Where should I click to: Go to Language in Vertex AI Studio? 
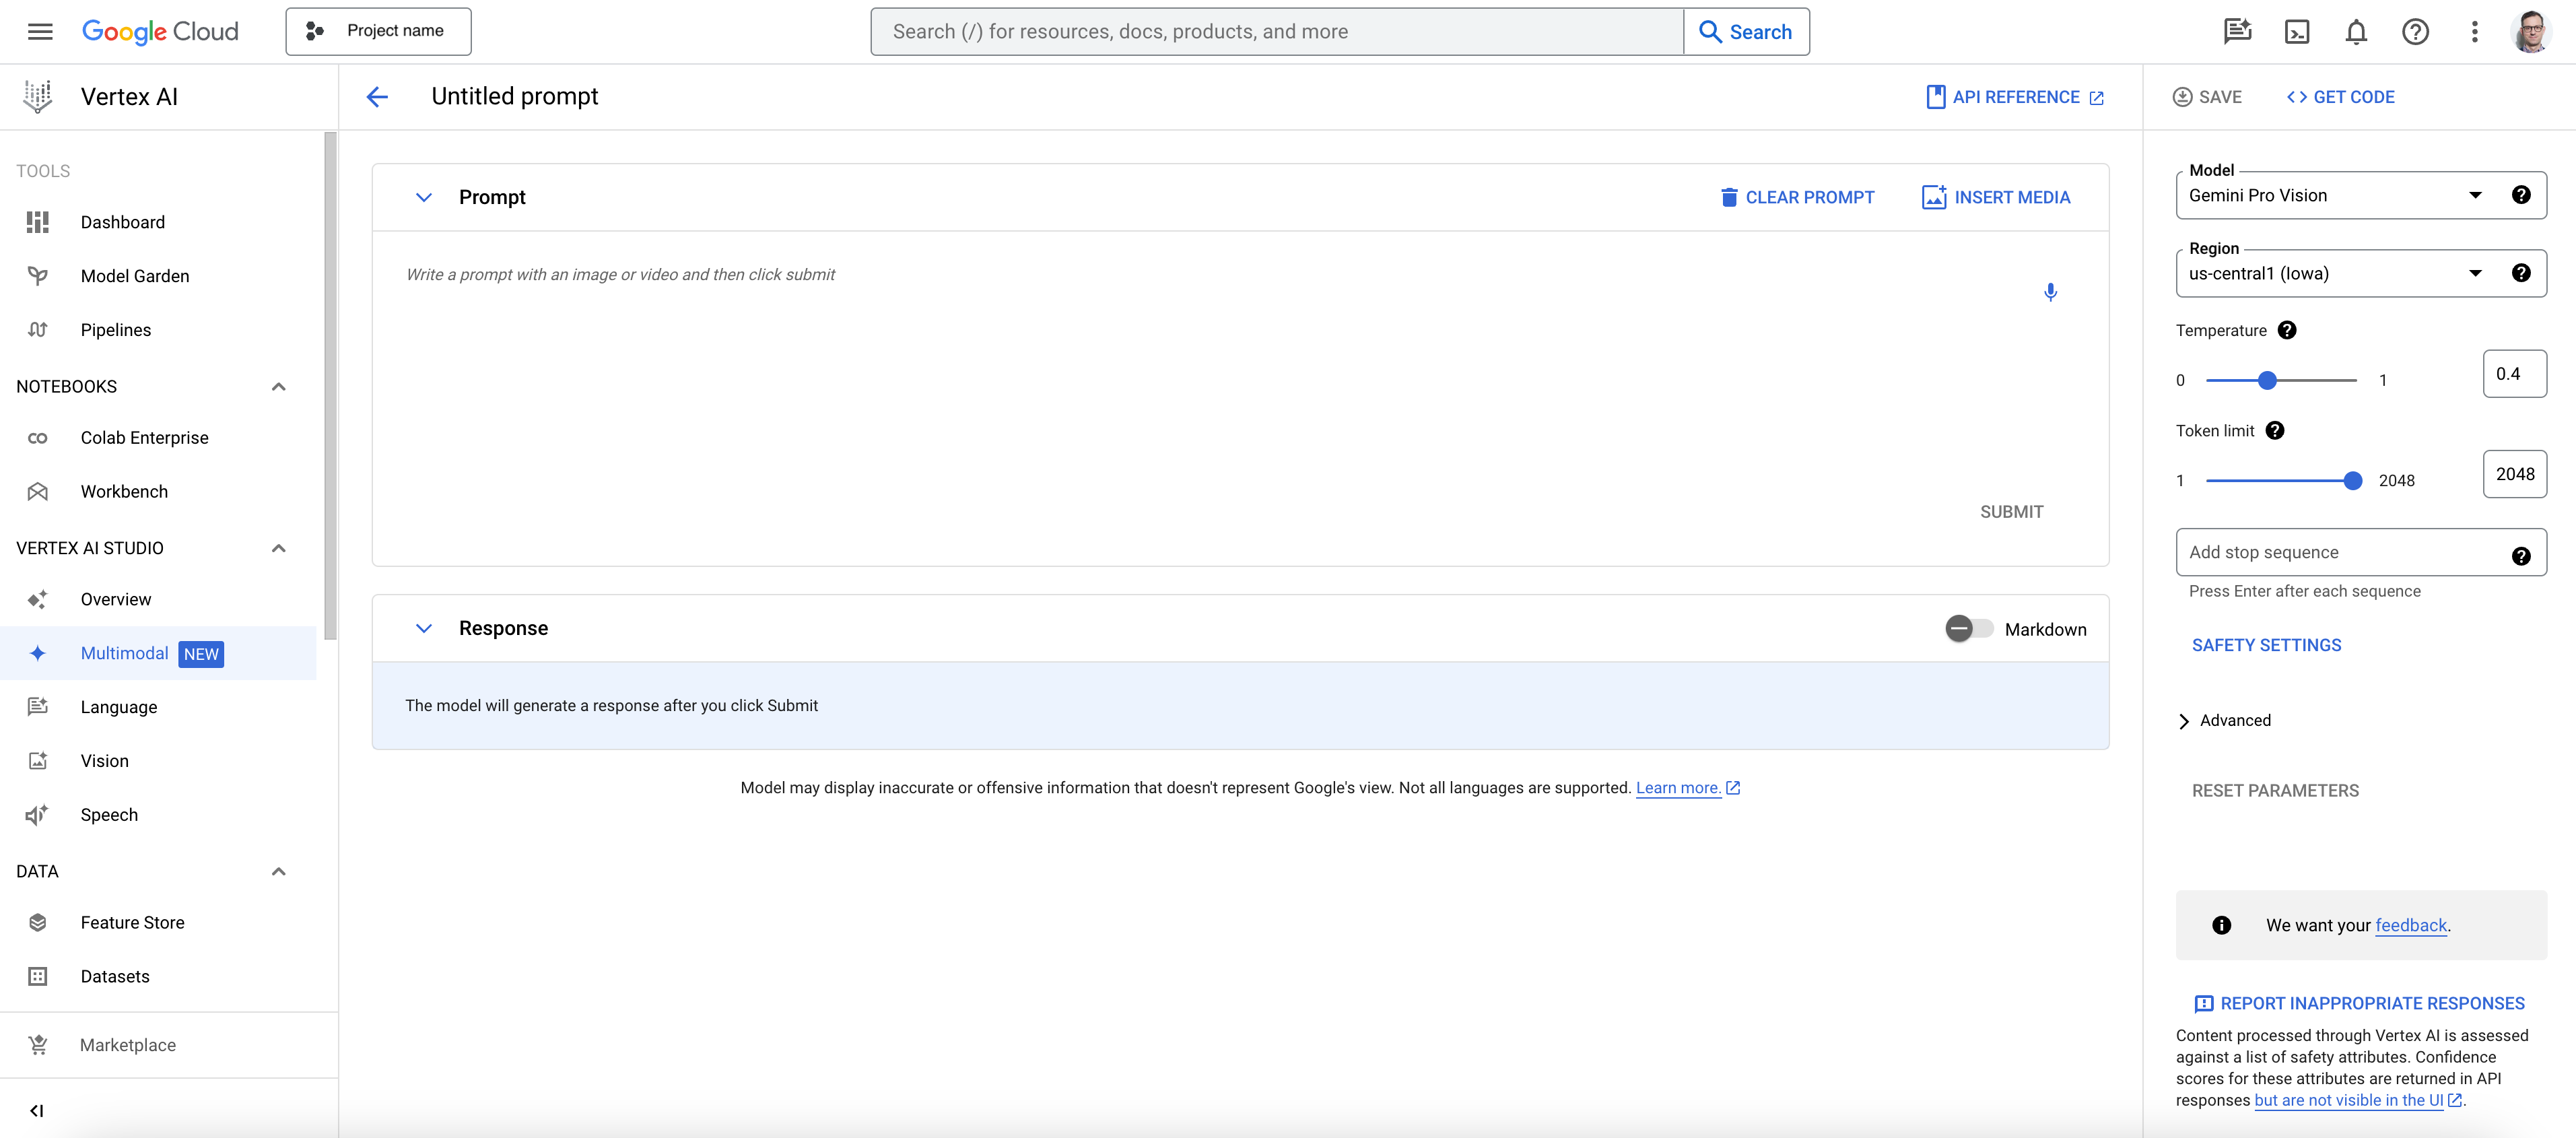click(x=119, y=707)
